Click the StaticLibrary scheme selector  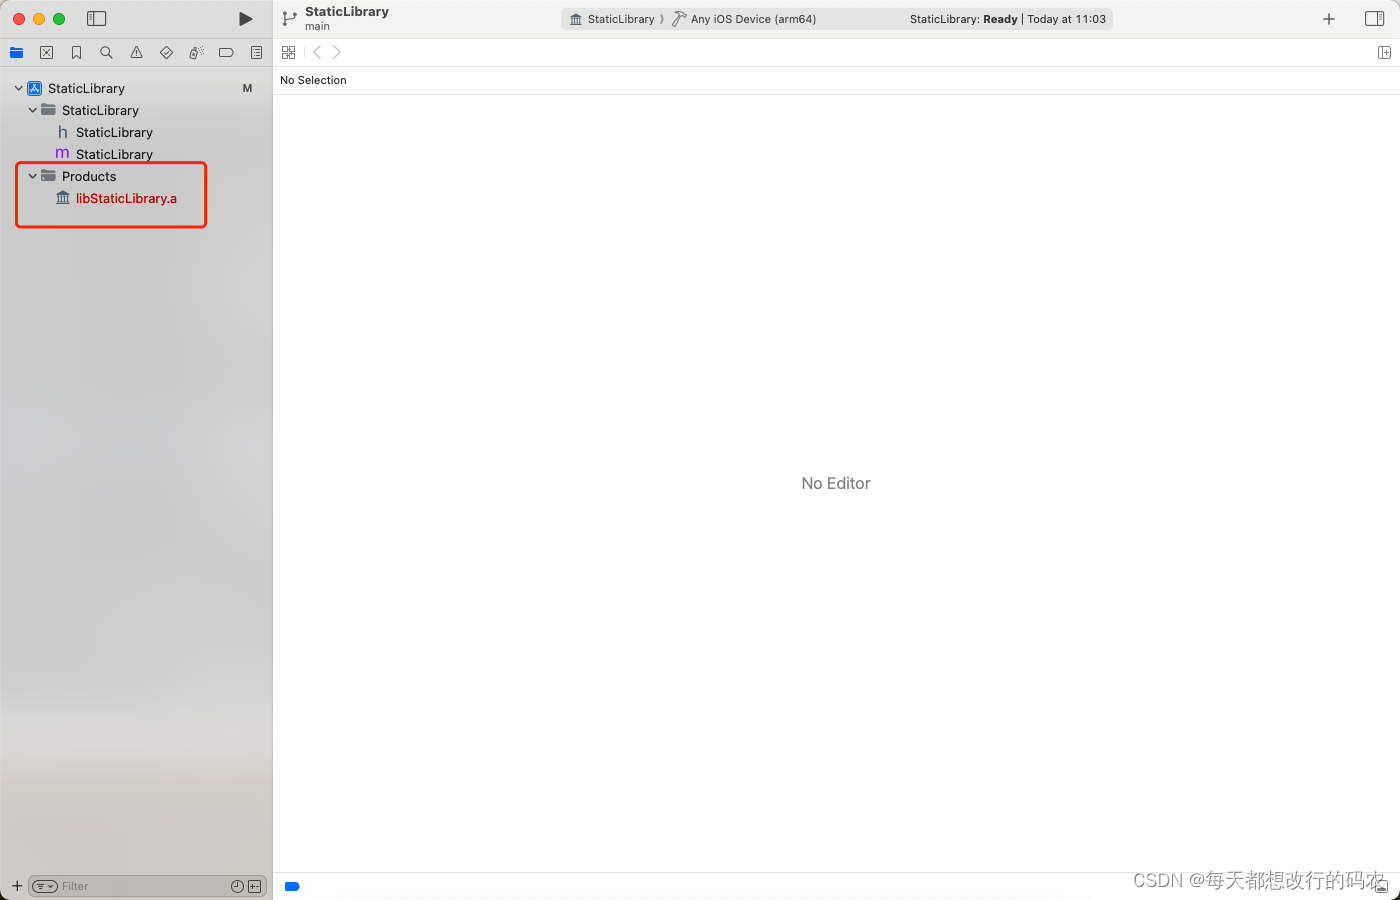tap(611, 19)
